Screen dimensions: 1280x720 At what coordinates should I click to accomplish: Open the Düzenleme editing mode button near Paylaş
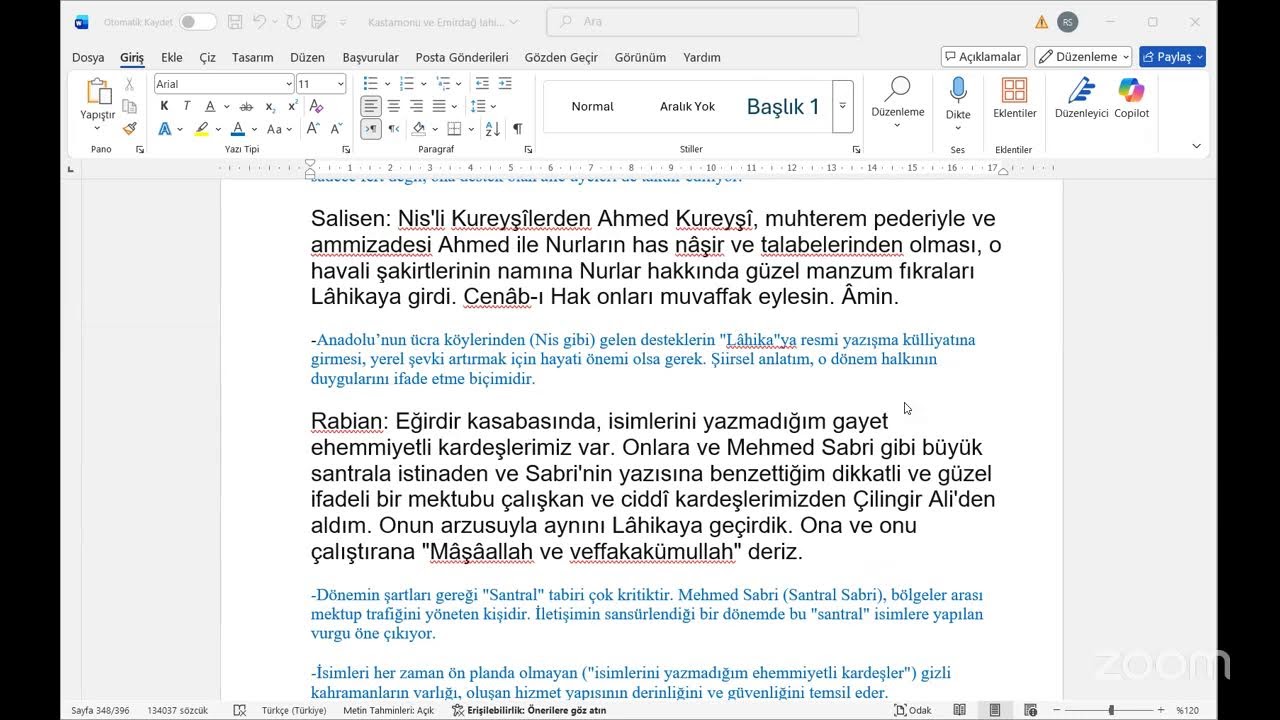(x=1083, y=57)
